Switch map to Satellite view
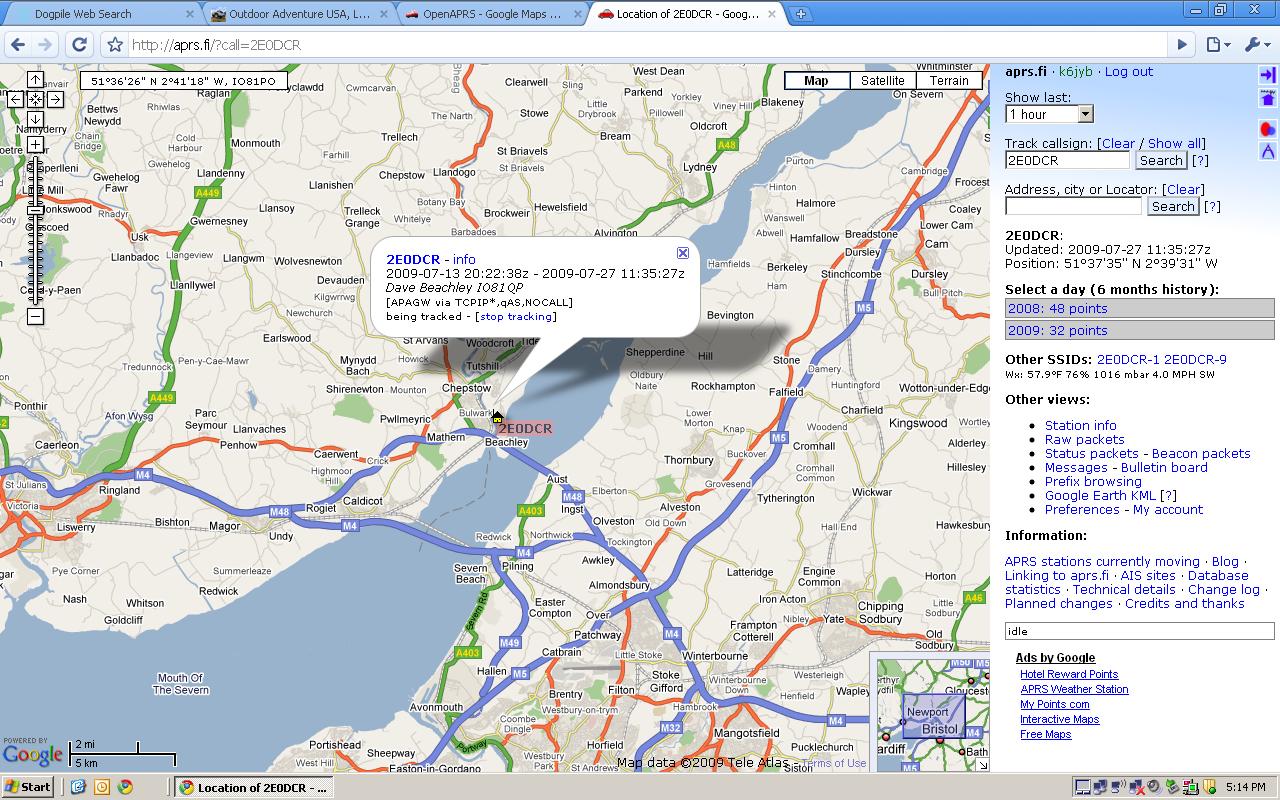 coord(882,81)
